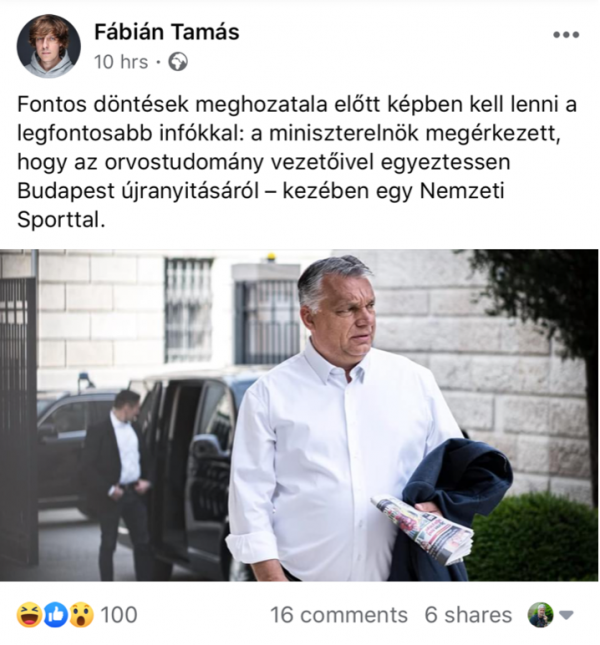View the 100 reactions count
Image resolution: width=600 pixels, height=645 pixels.
pyautogui.click(x=119, y=615)
